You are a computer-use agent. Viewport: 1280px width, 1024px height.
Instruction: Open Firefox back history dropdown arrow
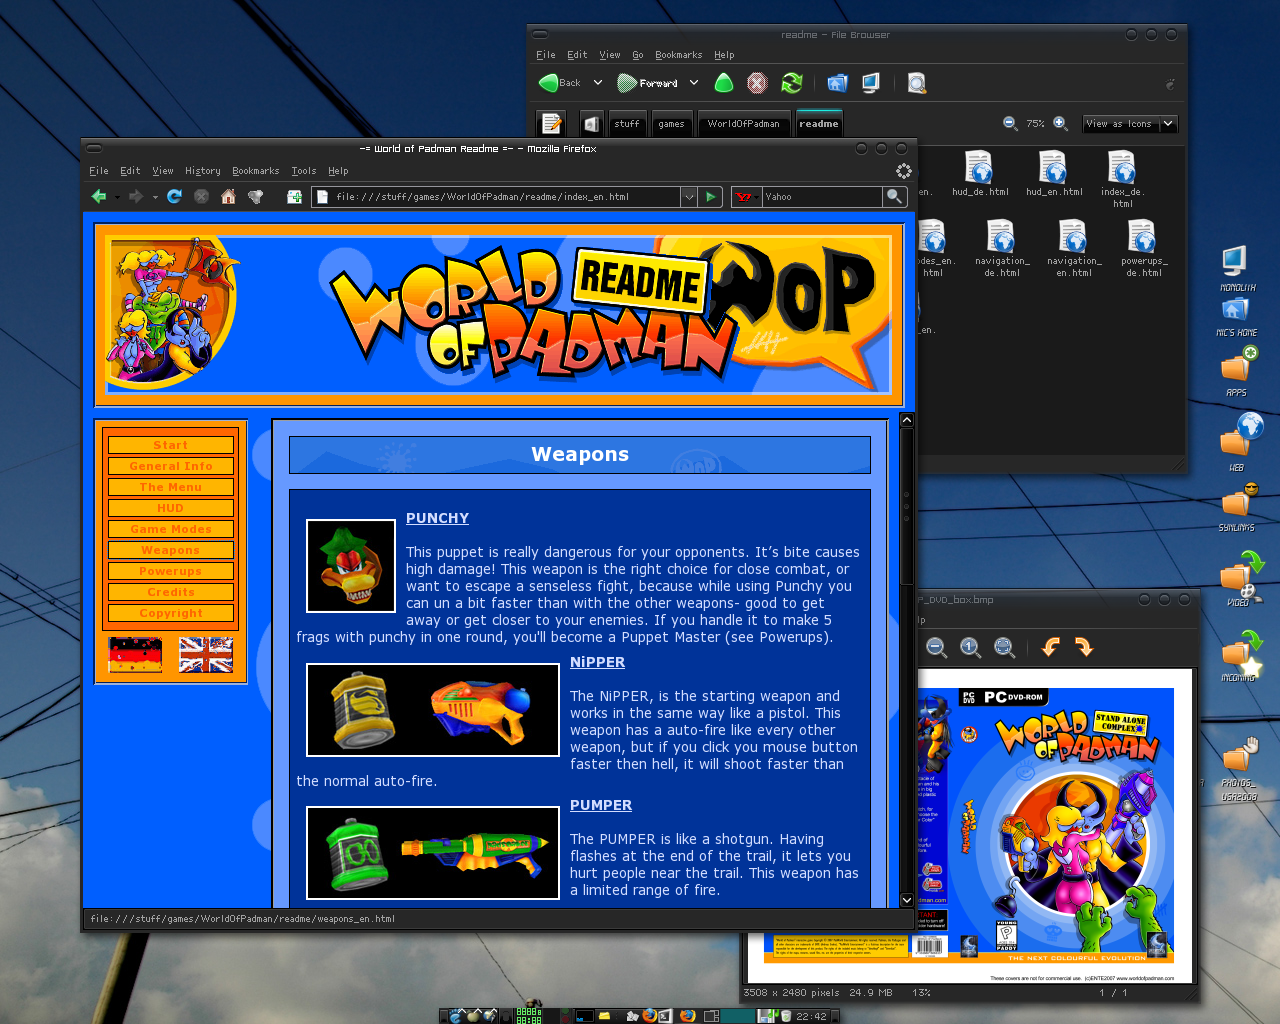[x=117, y=197]
